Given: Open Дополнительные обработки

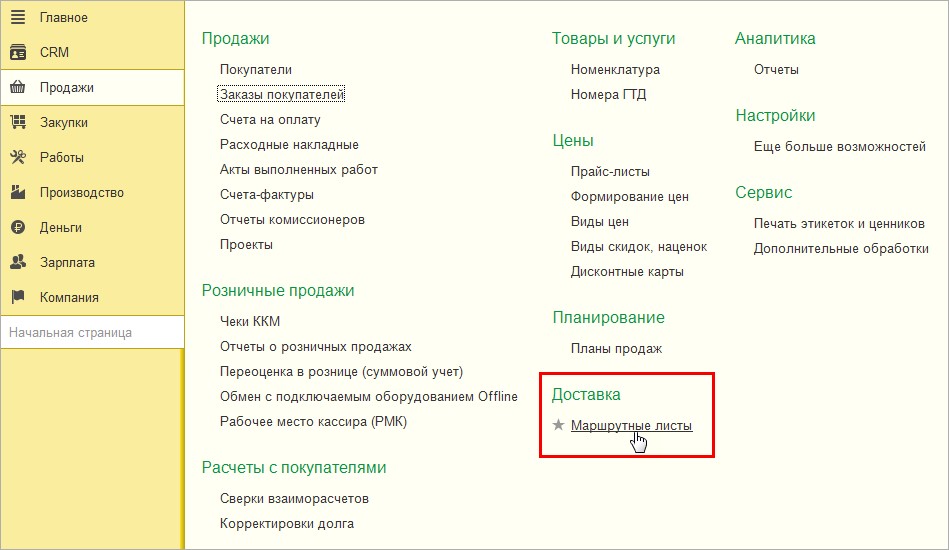Looking at the screenshot, I should pos(841,249).
